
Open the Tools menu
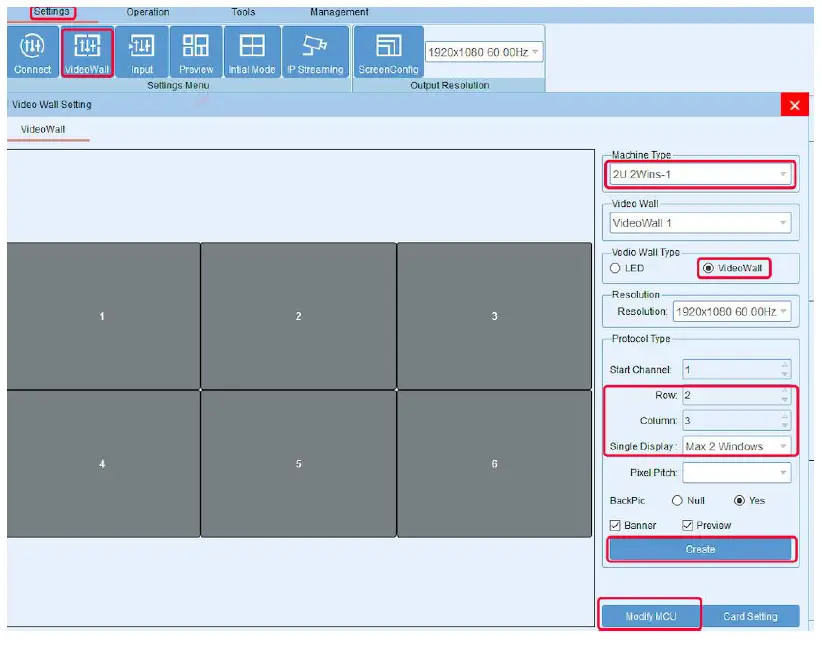pos(242,12)
